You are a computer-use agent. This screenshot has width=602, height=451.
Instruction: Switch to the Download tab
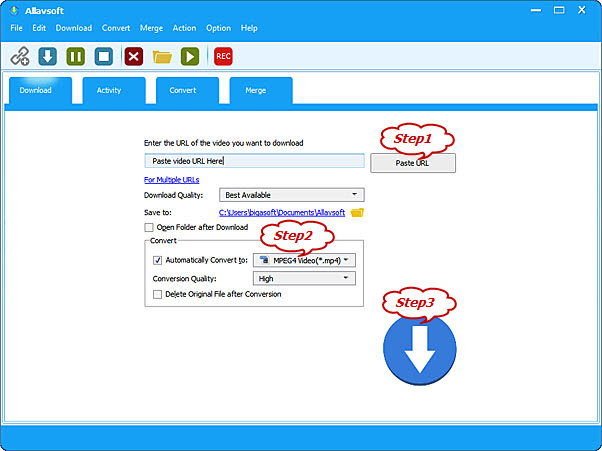(x=40, y=91)
